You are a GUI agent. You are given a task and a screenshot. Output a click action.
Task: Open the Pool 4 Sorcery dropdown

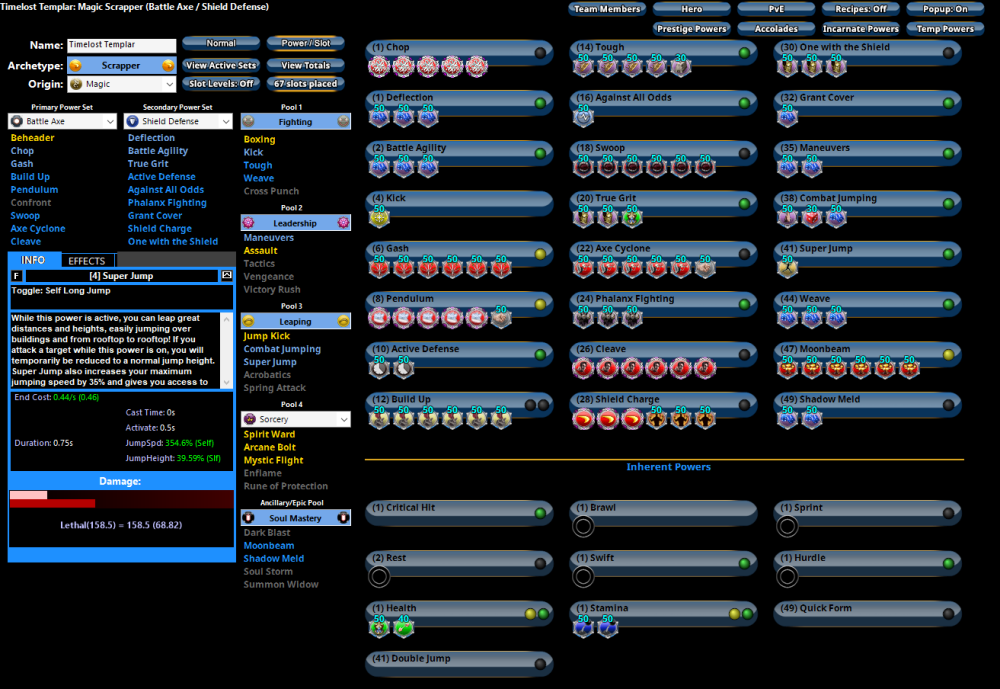click(296, 420)
